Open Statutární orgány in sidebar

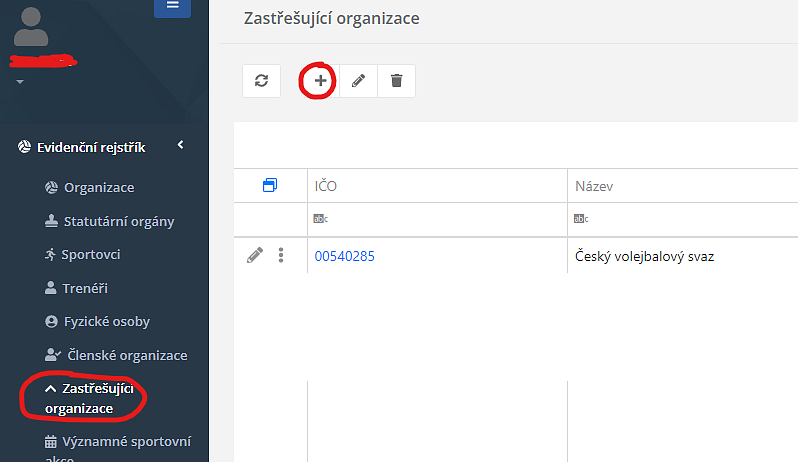pyautogui.click(x=118, y=221)
